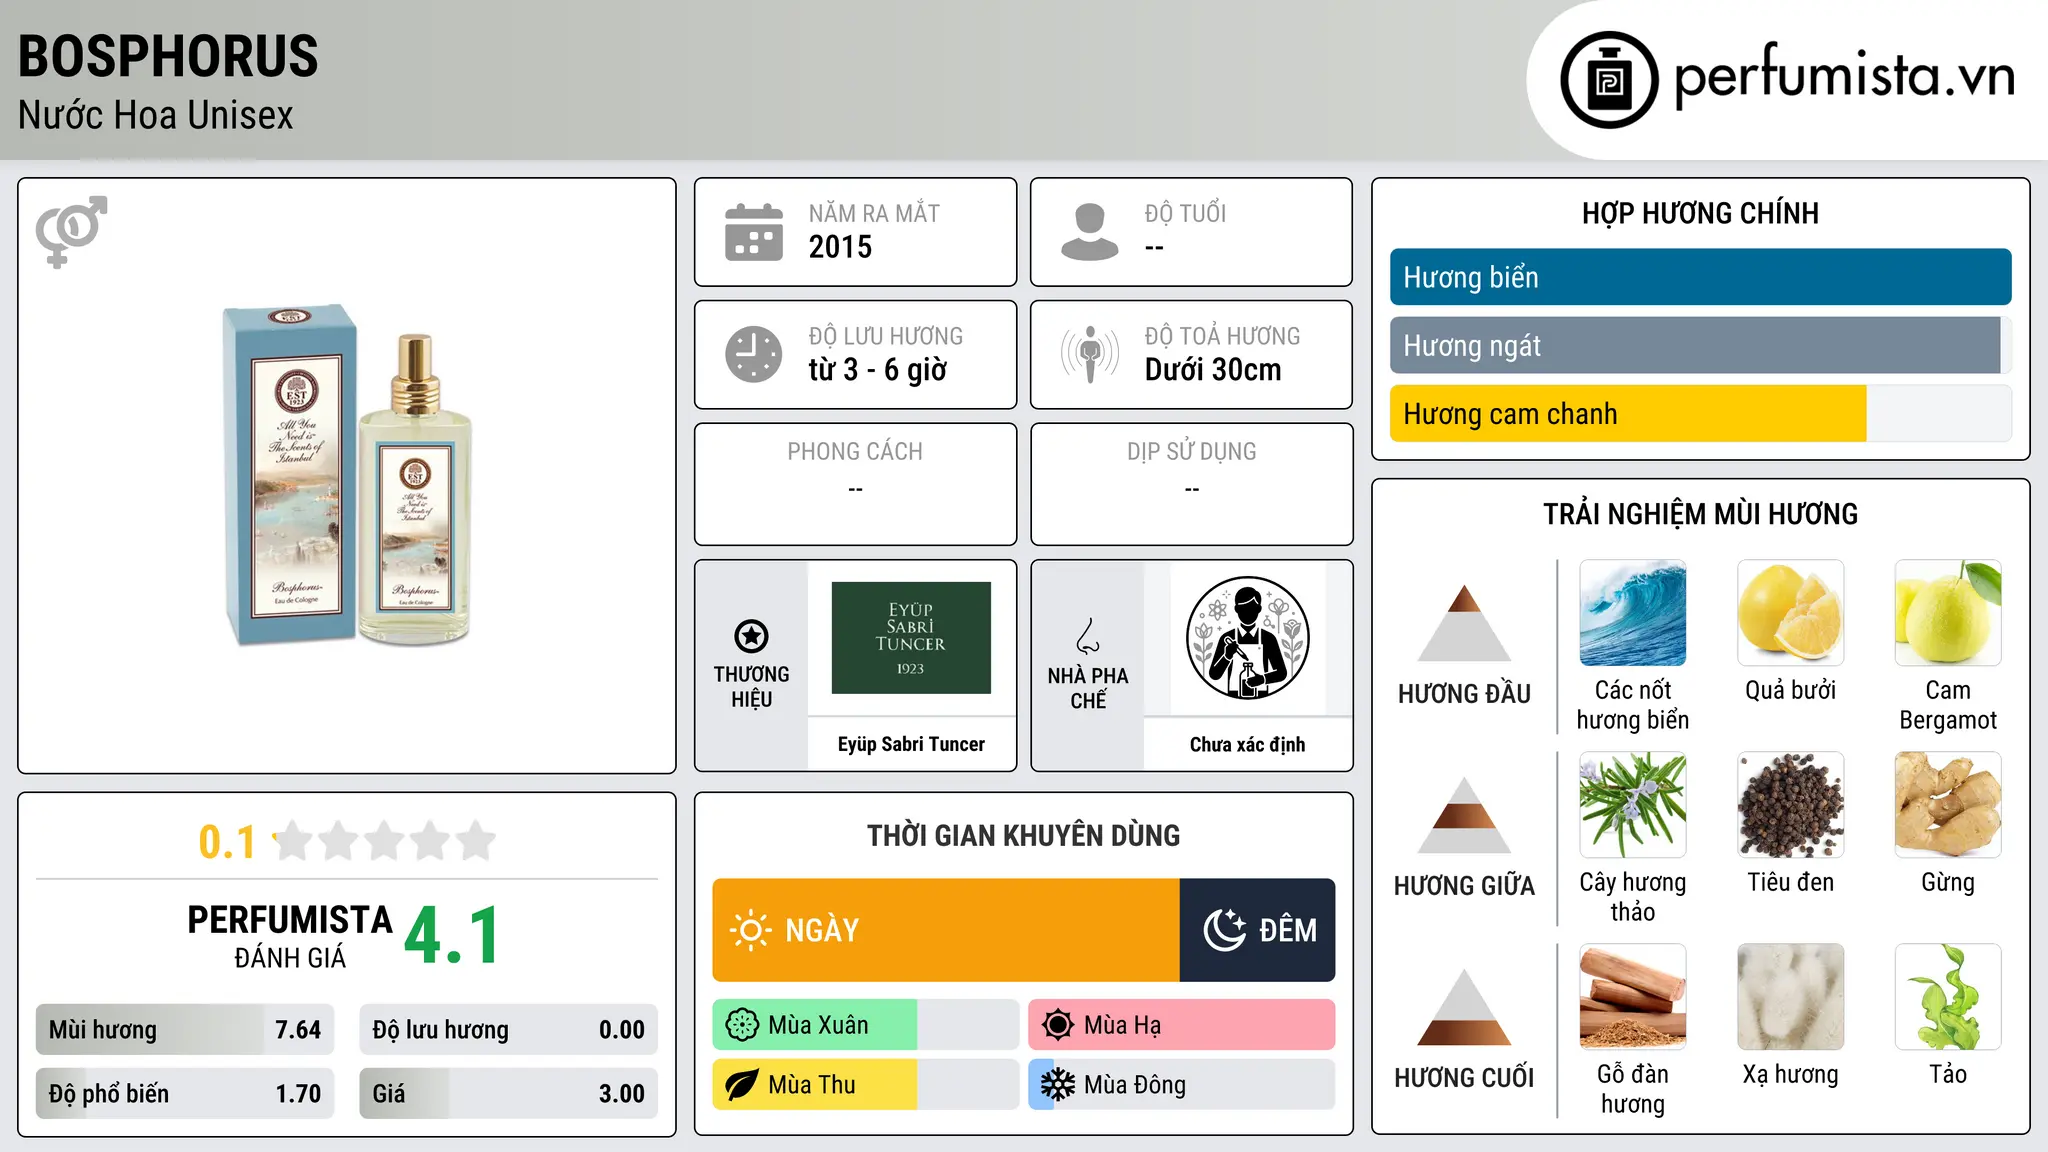
Task: Open the Gừng ginger note image
Action: coord(1948,805)
